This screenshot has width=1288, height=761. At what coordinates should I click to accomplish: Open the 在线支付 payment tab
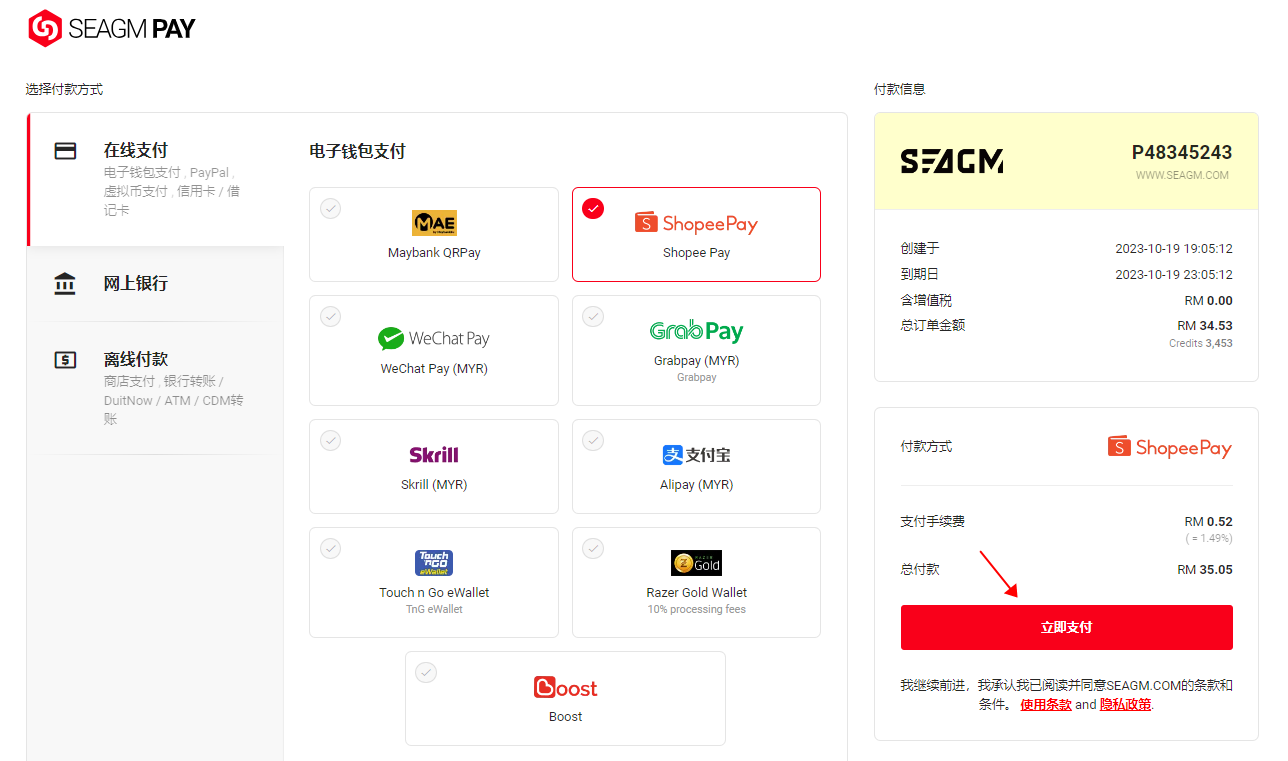(156, 179)
